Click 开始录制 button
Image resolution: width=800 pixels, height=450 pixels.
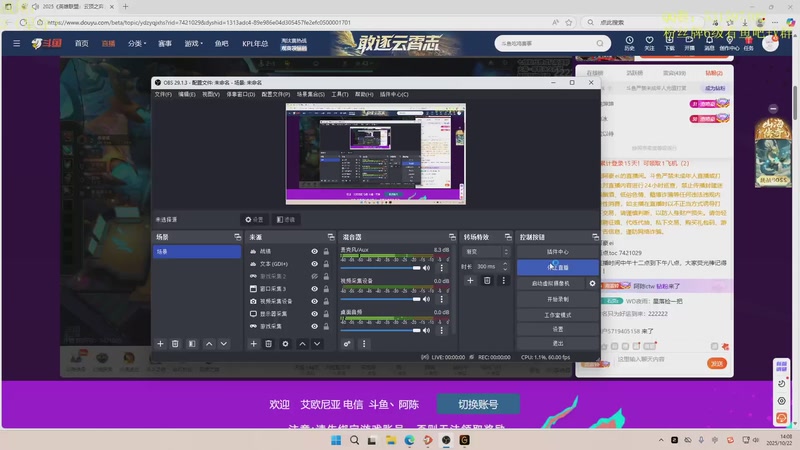(558, 299)
